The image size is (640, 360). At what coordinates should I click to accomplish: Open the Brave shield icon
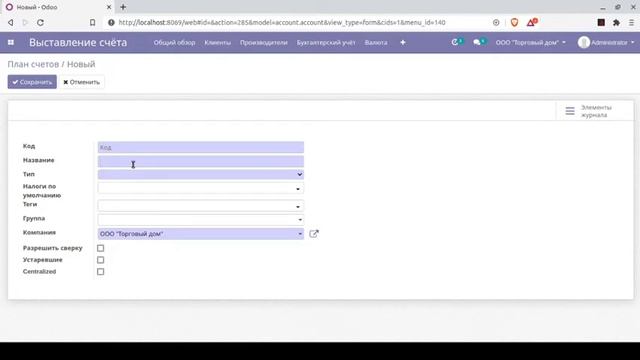514,22
